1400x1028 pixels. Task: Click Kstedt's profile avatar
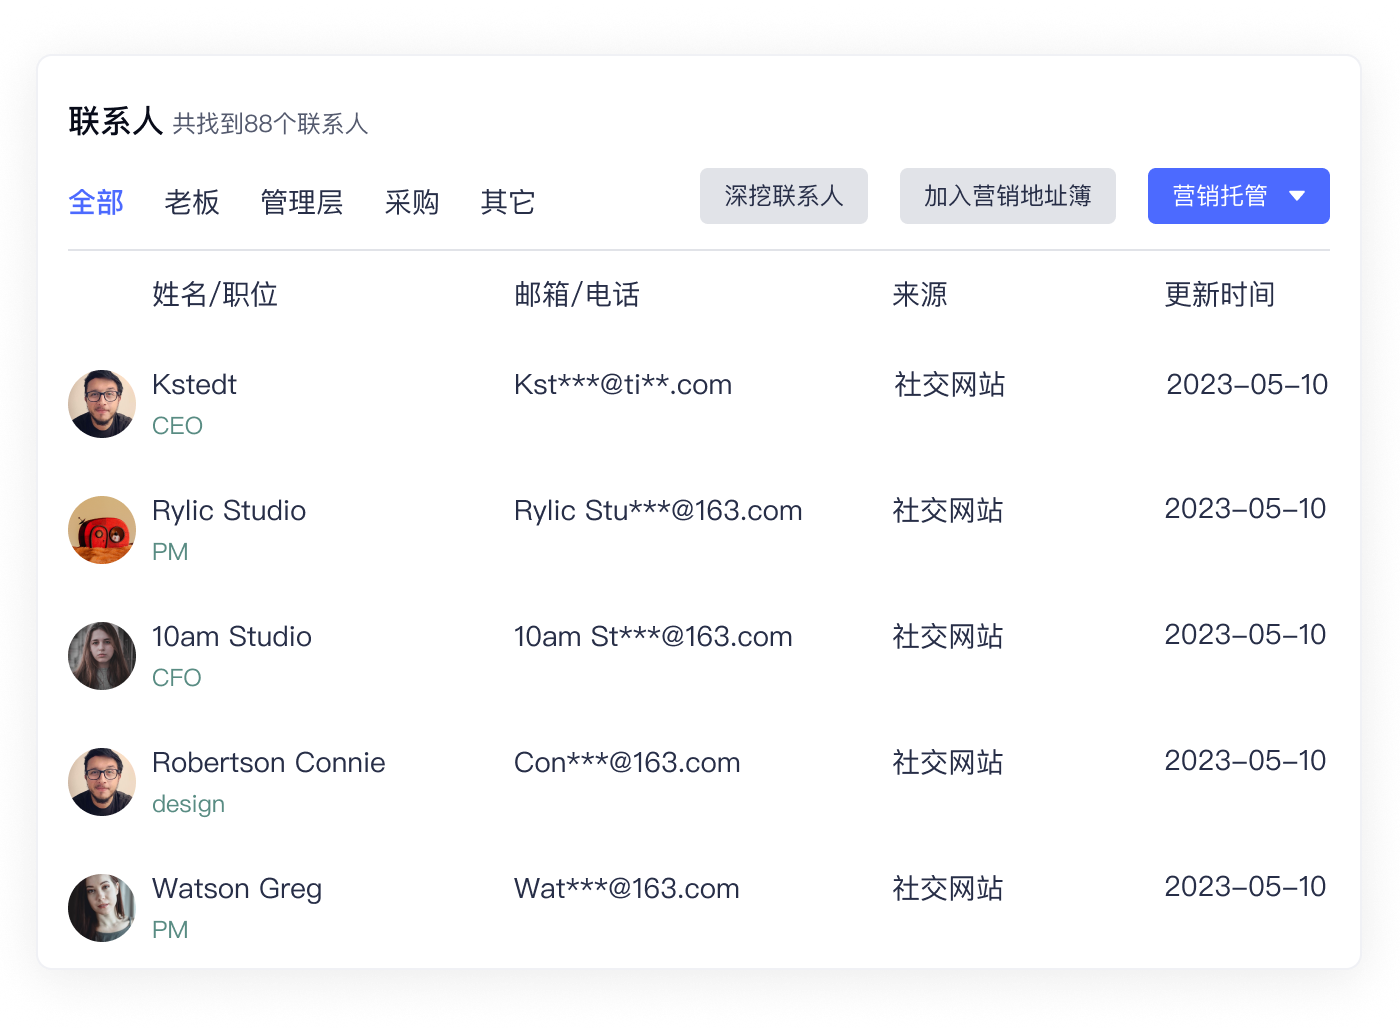(x=101, y=404)
